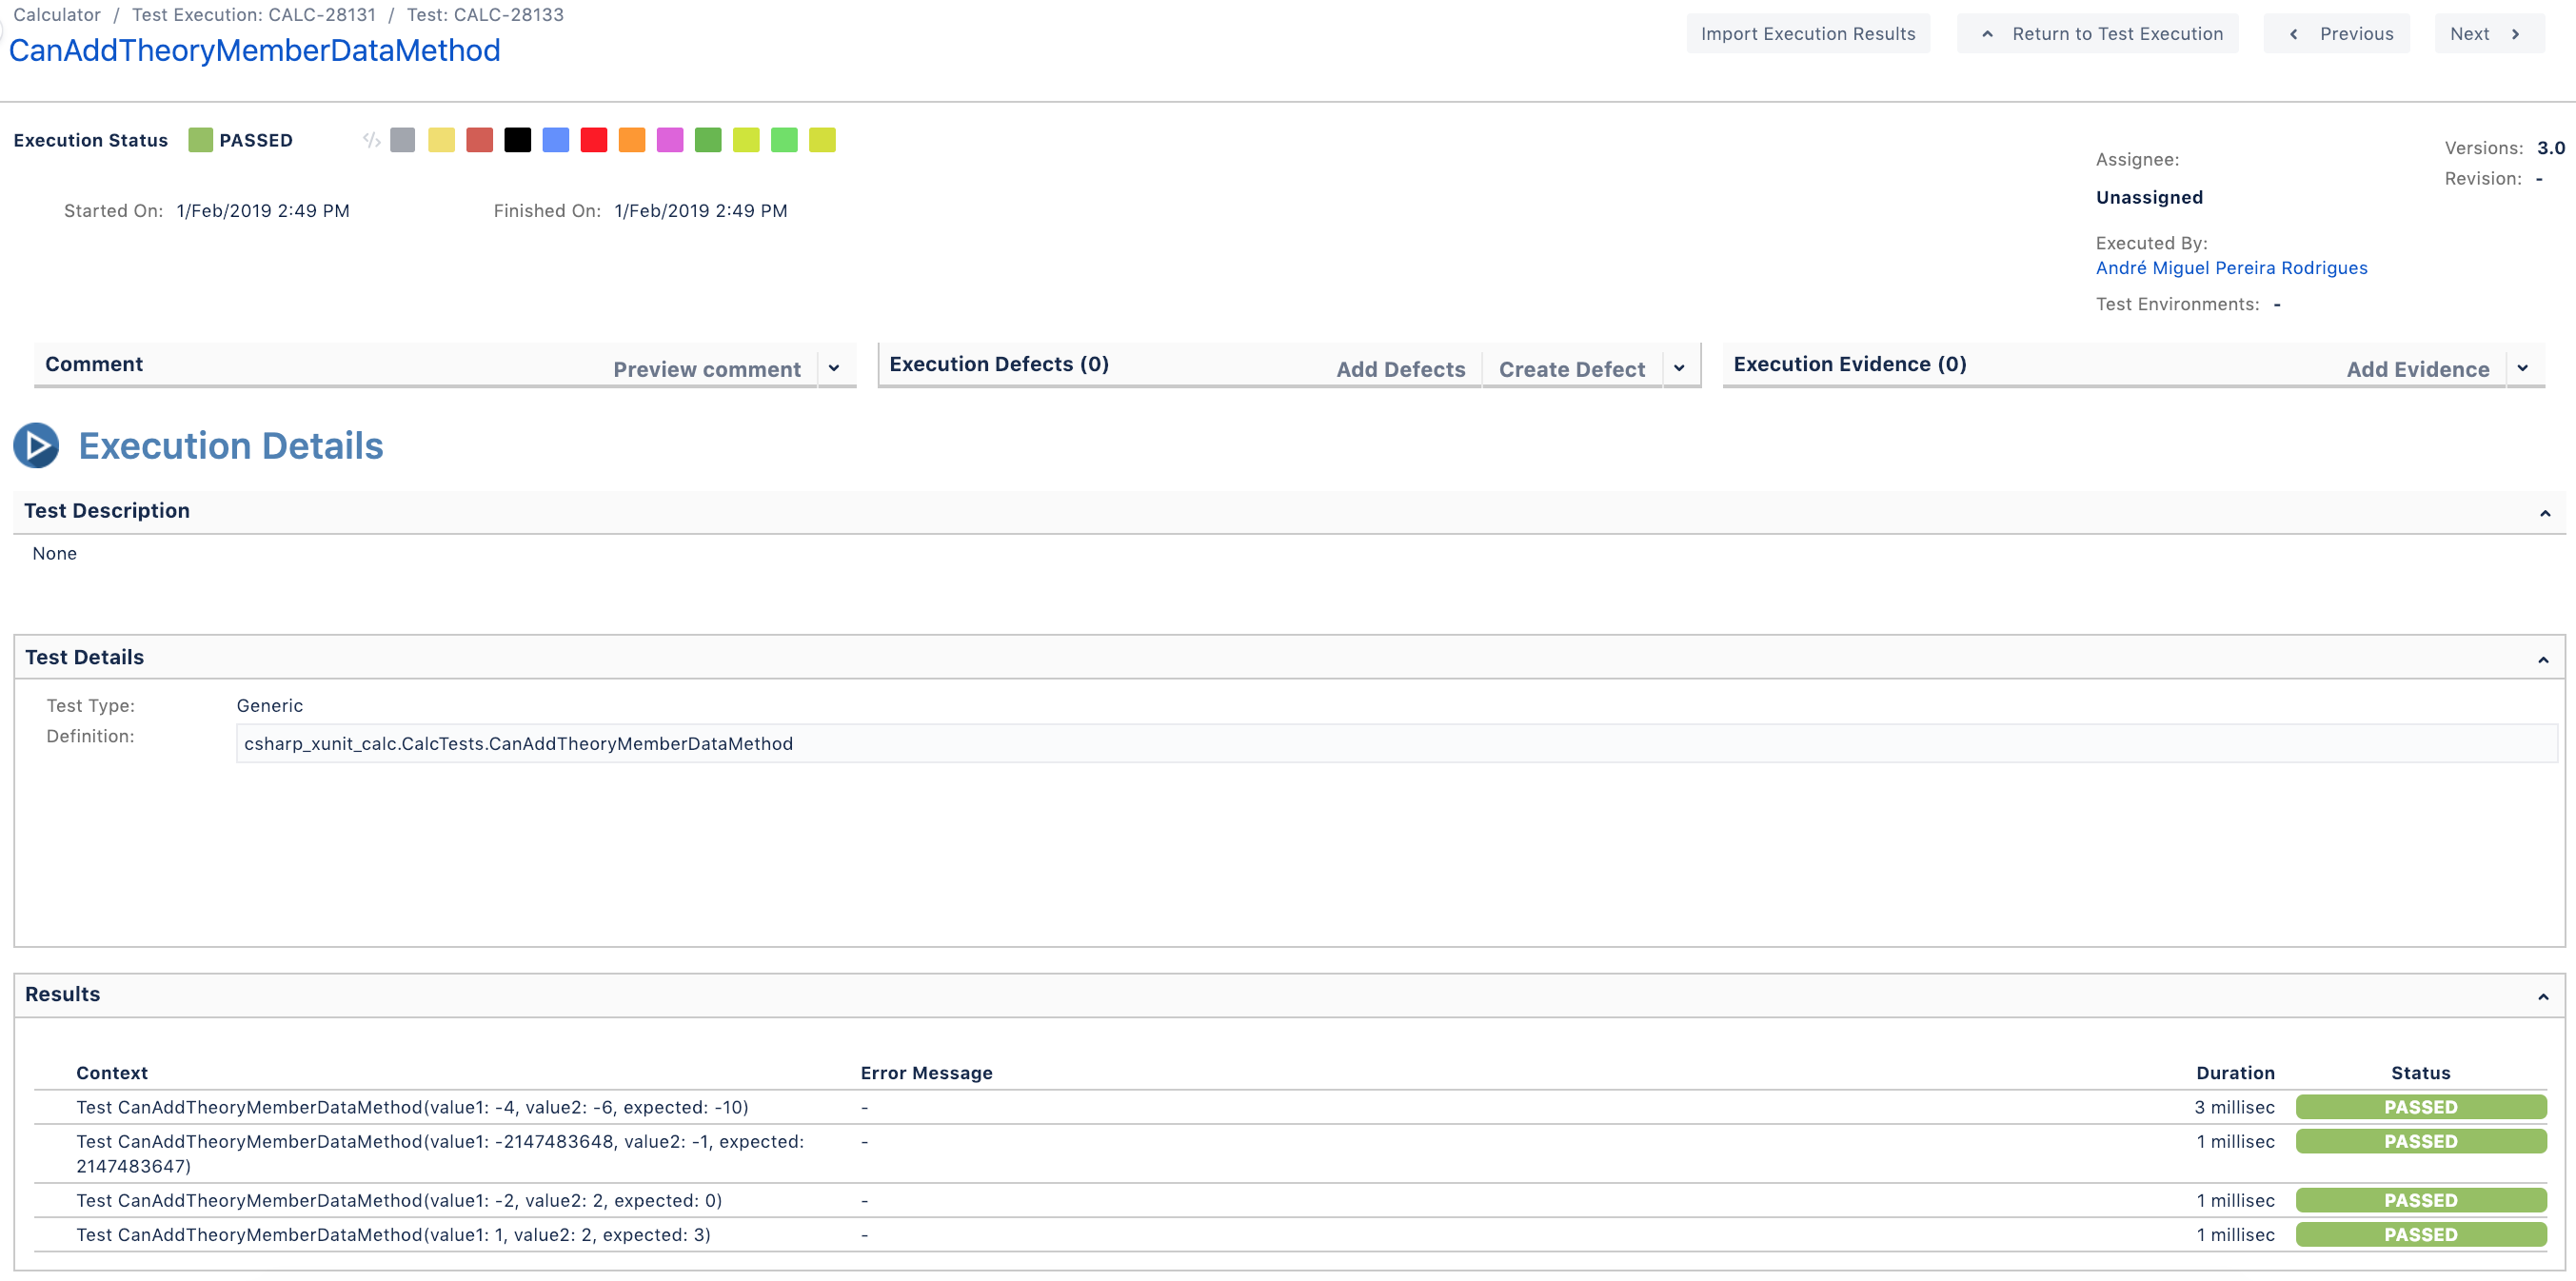Viewport: 2576px width, 1281px height.
Task: Open the Comment panel dropdown arrow
Action: pyautogui.click(x=834, y=368)
